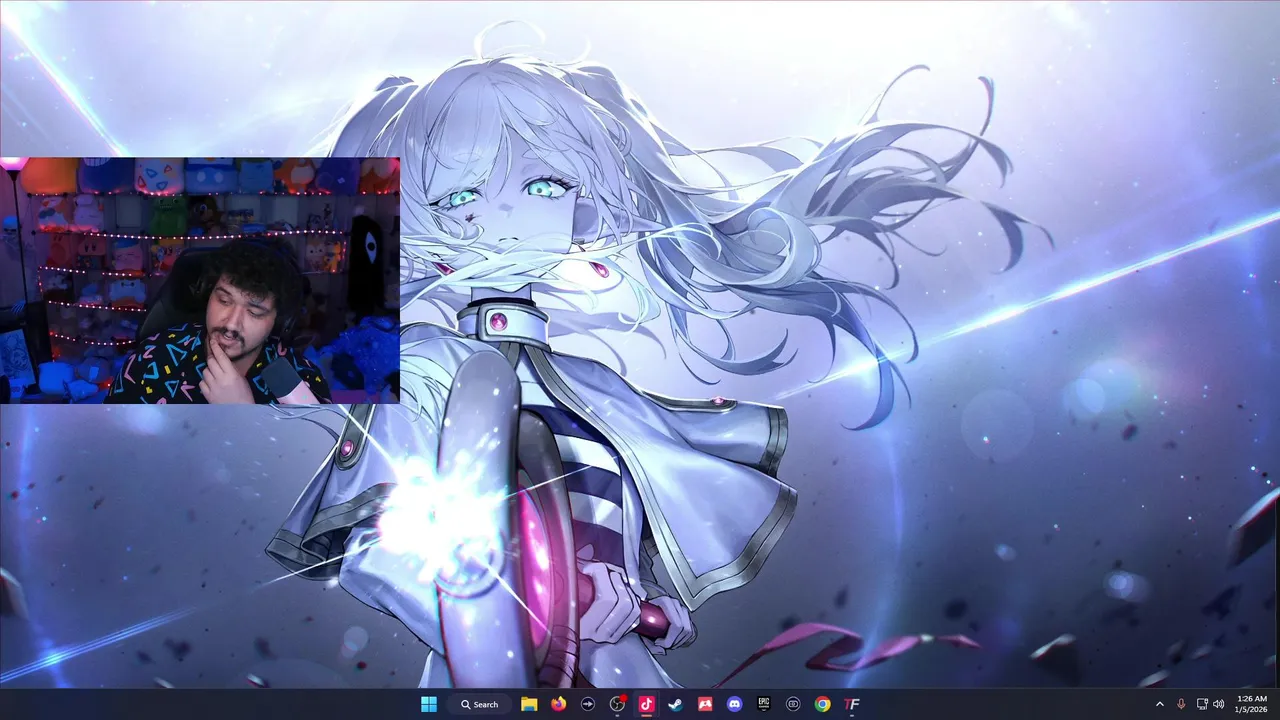1280x720 pixels.
Task: Click the taskbar Search box
Action: [479, 704]
